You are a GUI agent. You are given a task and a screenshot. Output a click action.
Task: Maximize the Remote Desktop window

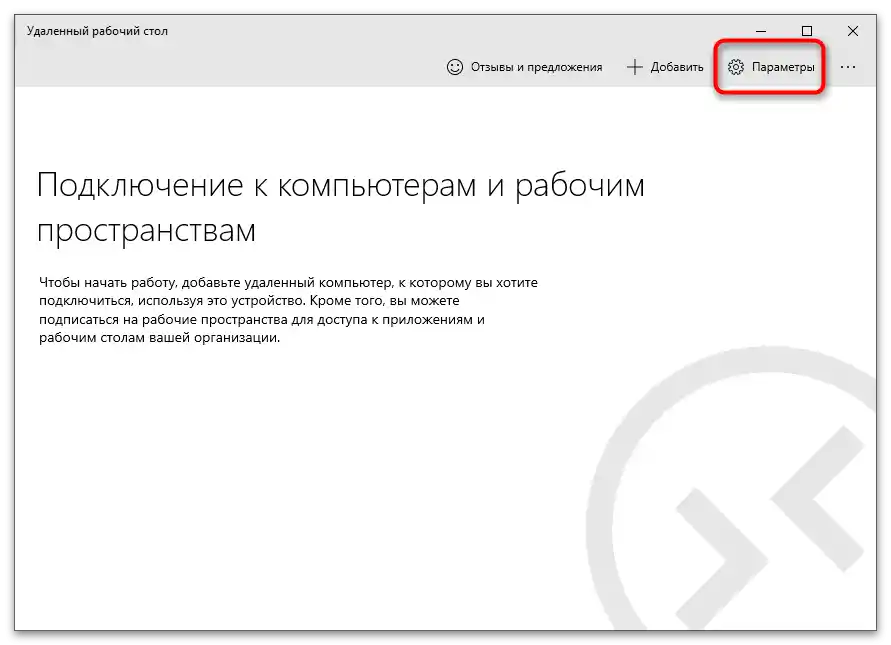coord(806,31)
